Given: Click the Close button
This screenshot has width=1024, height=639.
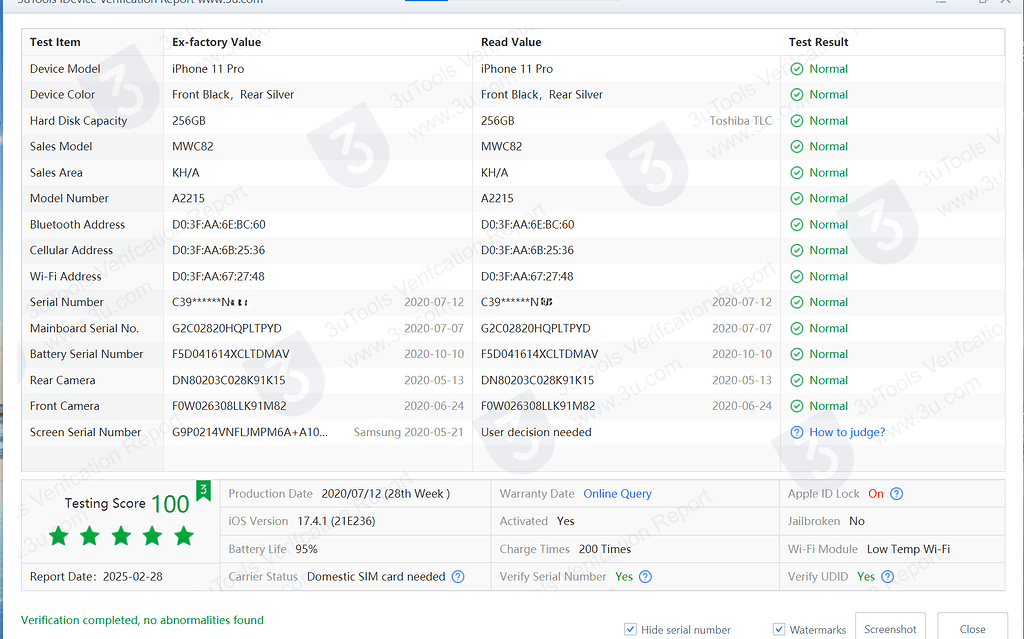Looking at the screenshot, I should 972,628.
